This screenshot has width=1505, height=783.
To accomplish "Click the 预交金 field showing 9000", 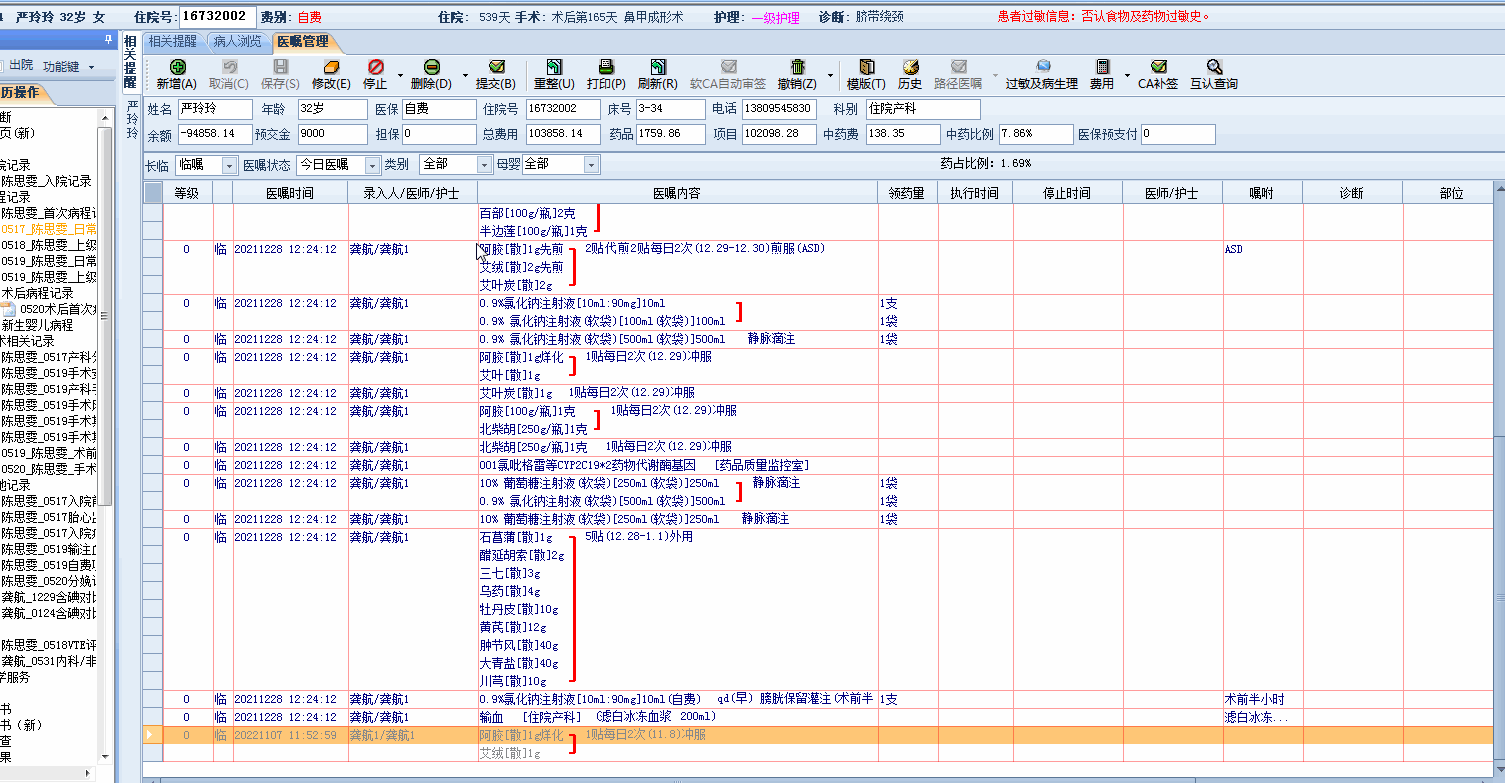I will click(x=332, y=134).
